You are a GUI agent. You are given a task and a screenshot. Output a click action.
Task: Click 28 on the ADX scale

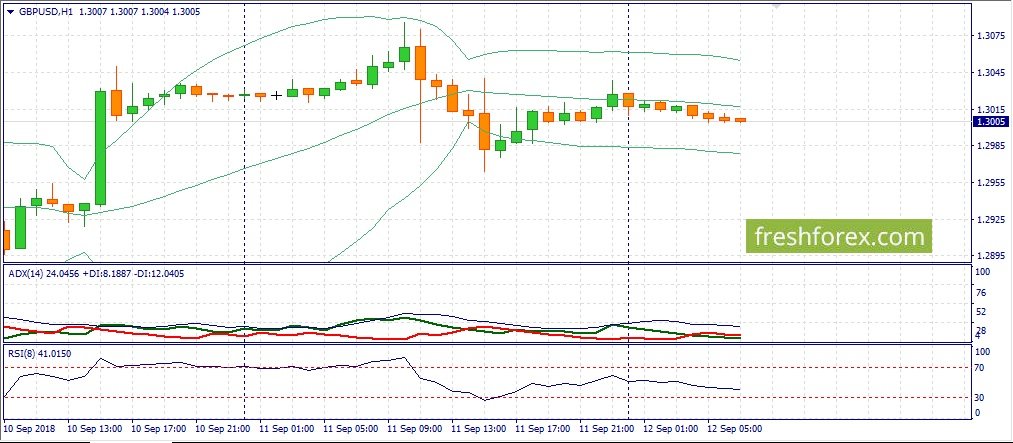(x=982, y=331)
